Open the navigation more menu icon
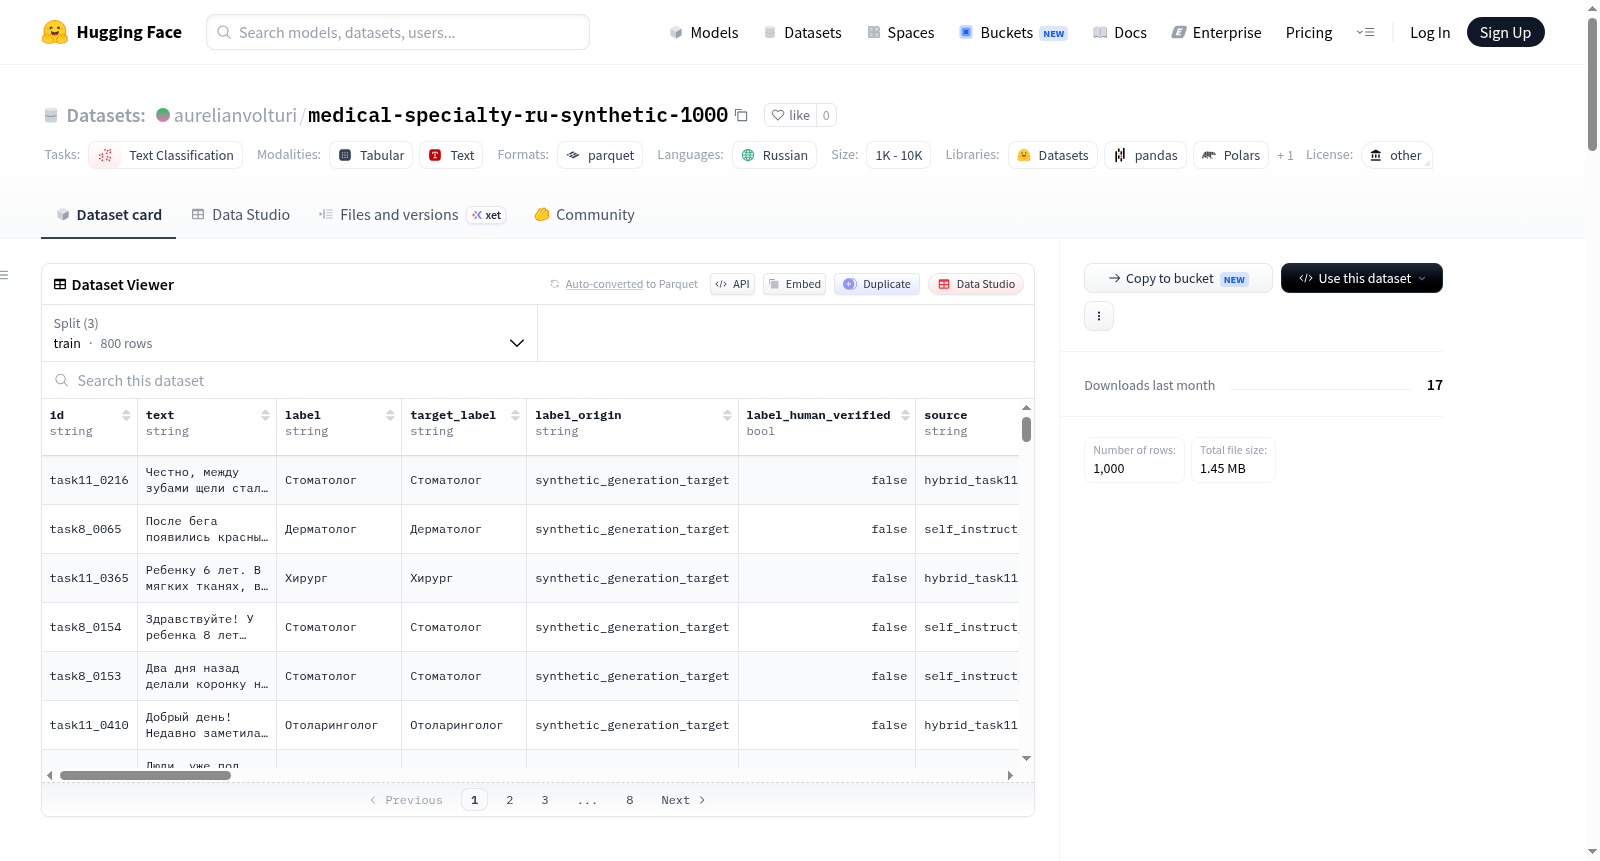The height and width of the screenshot is (861, 1600). (1365, 32)
